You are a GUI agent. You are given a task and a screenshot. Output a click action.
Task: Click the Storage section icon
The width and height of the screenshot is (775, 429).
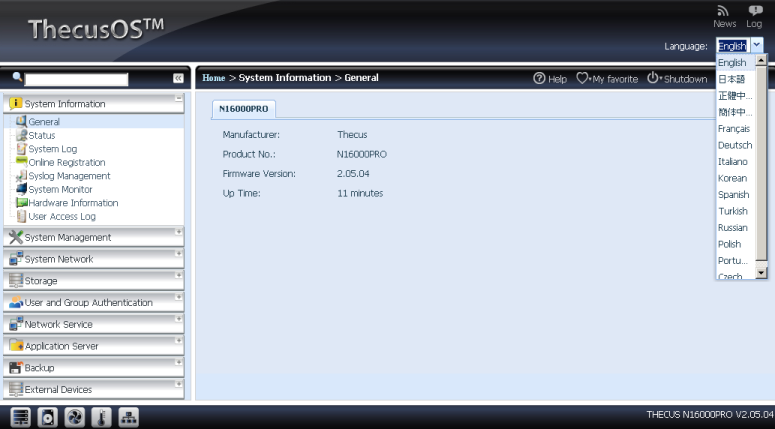(x=16, y=280)
